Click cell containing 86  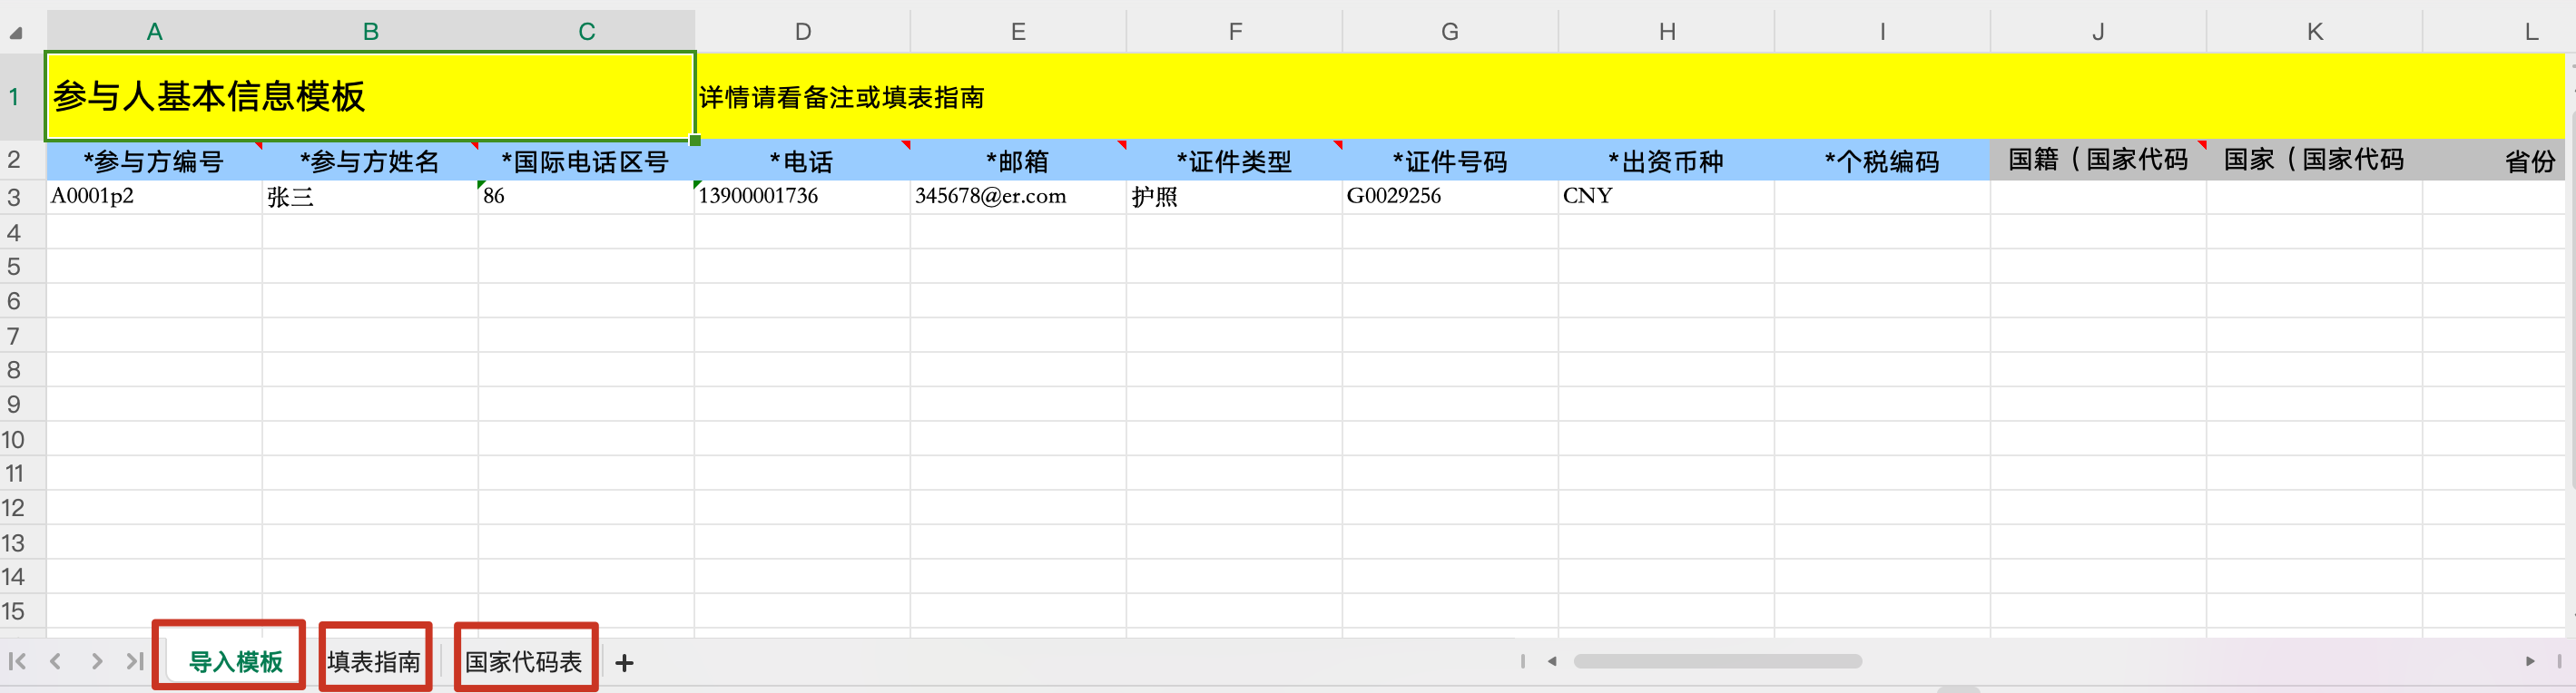tap(586, 197)
